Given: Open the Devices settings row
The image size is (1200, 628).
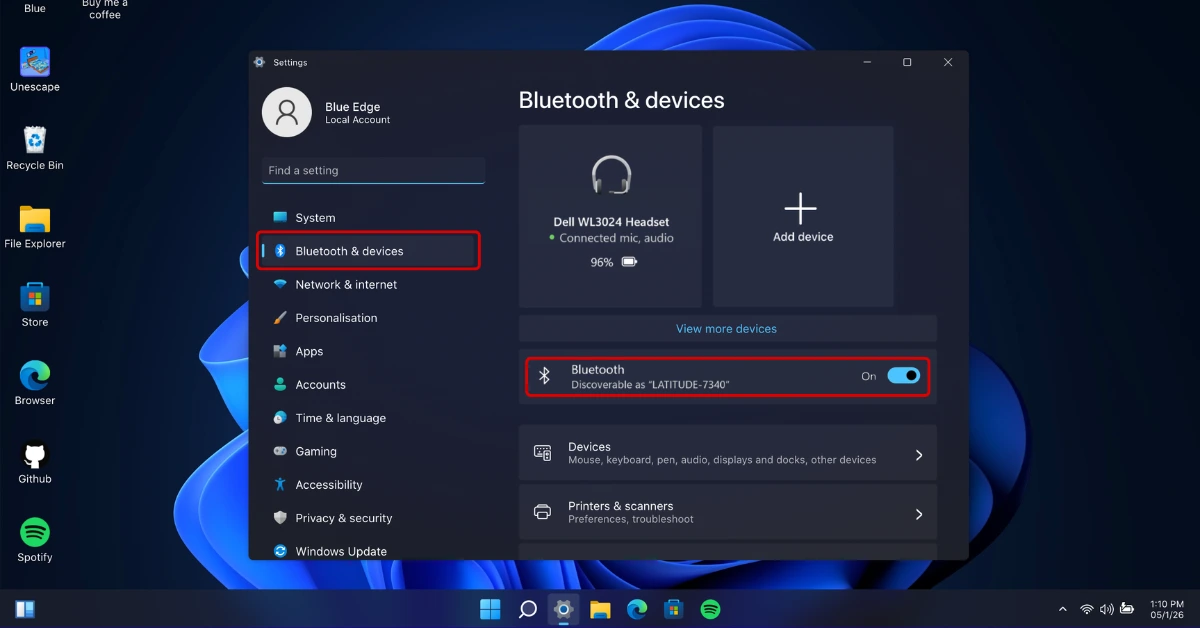Looking at the screenshot, I should click(728, 453).
